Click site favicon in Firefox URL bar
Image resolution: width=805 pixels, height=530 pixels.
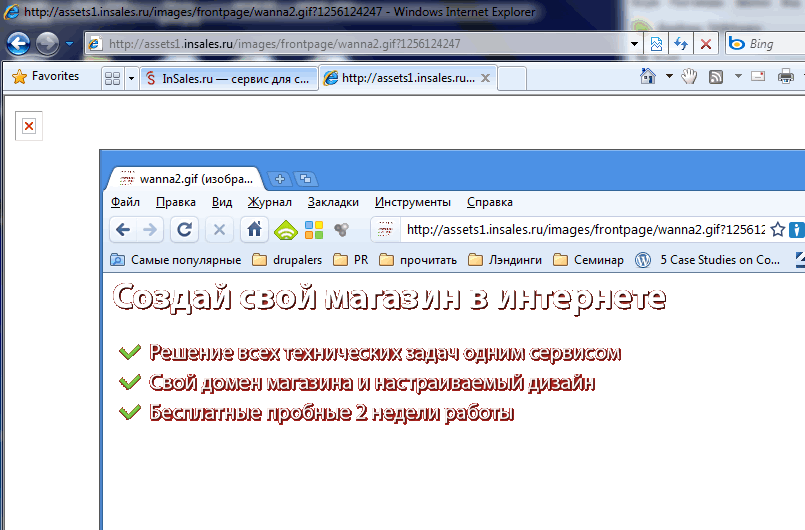pos(386,230)
